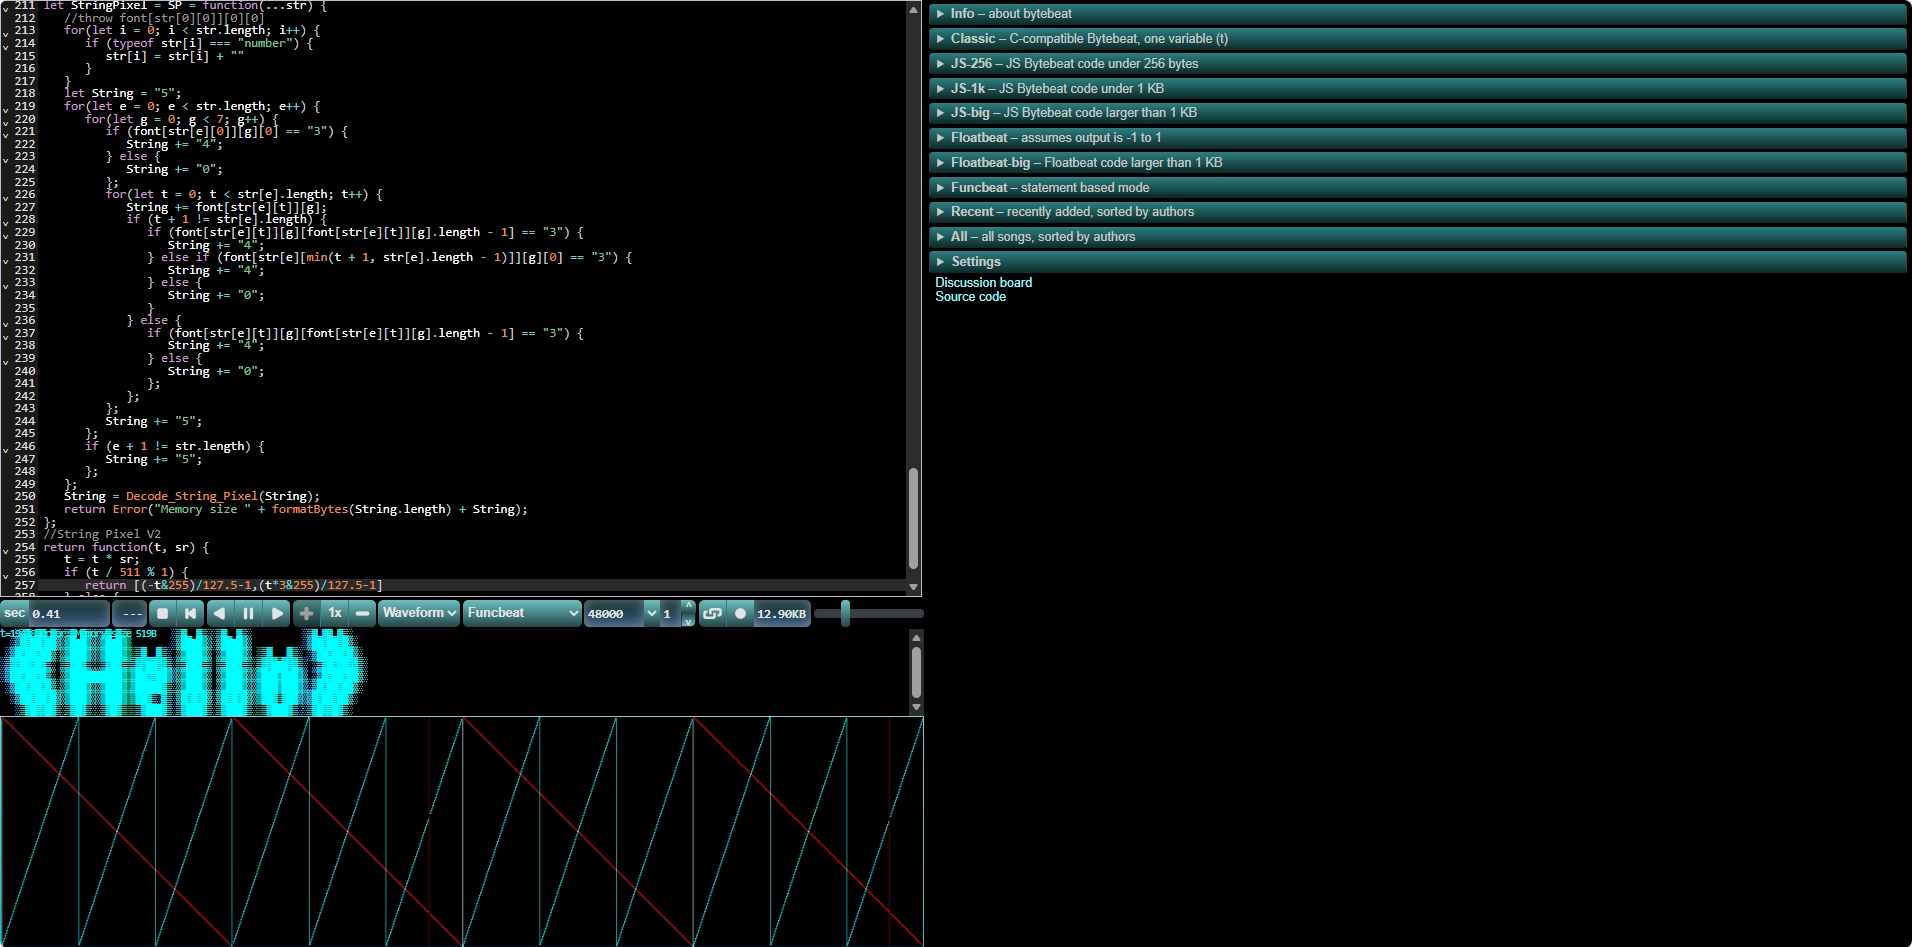Click the time counter value field
The width and height of the screenshot is (1912, 947).
(x=68, y=614)
